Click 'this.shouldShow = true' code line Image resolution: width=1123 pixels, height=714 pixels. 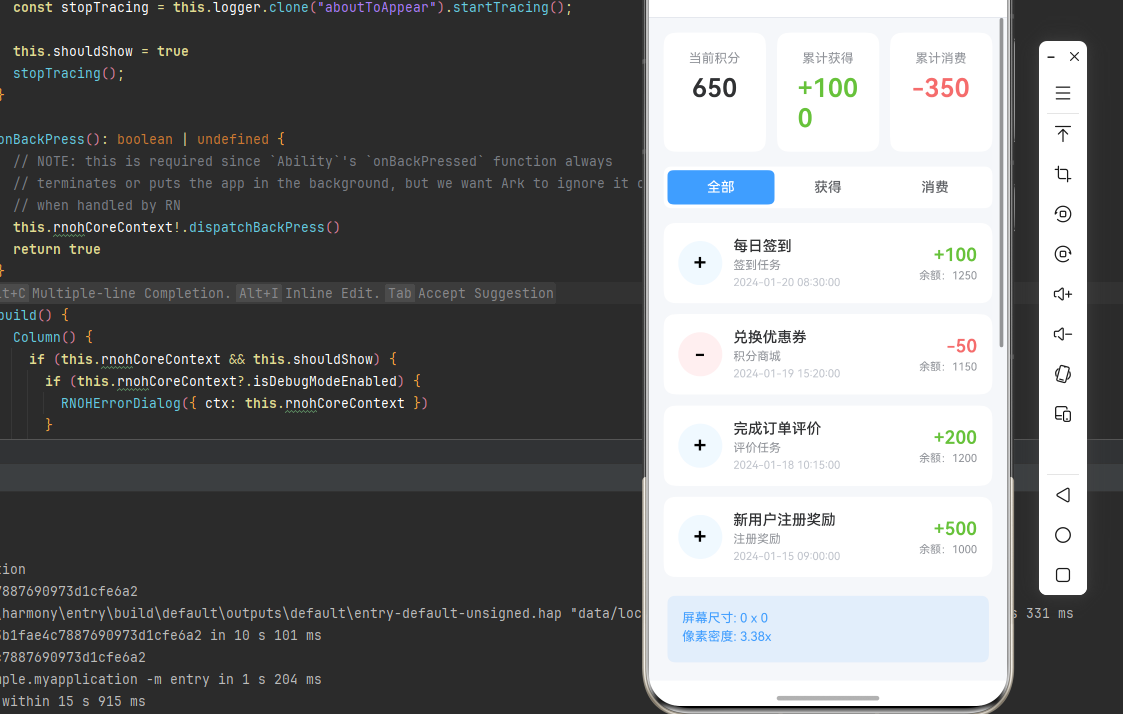point(100,51)
